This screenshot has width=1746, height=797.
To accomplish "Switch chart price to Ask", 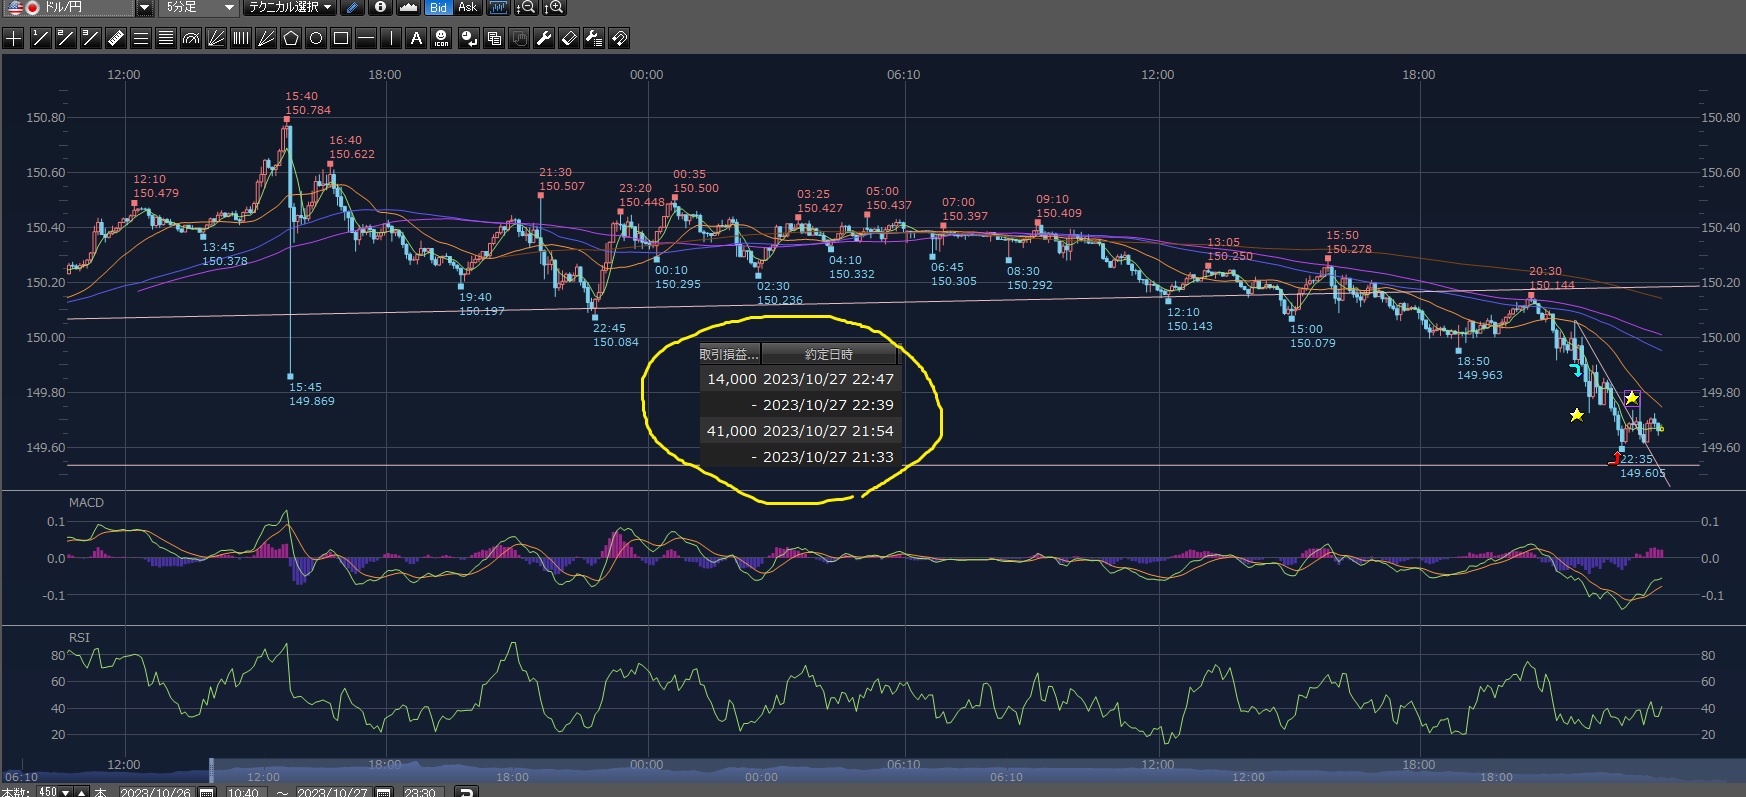I will pos(468,8).
